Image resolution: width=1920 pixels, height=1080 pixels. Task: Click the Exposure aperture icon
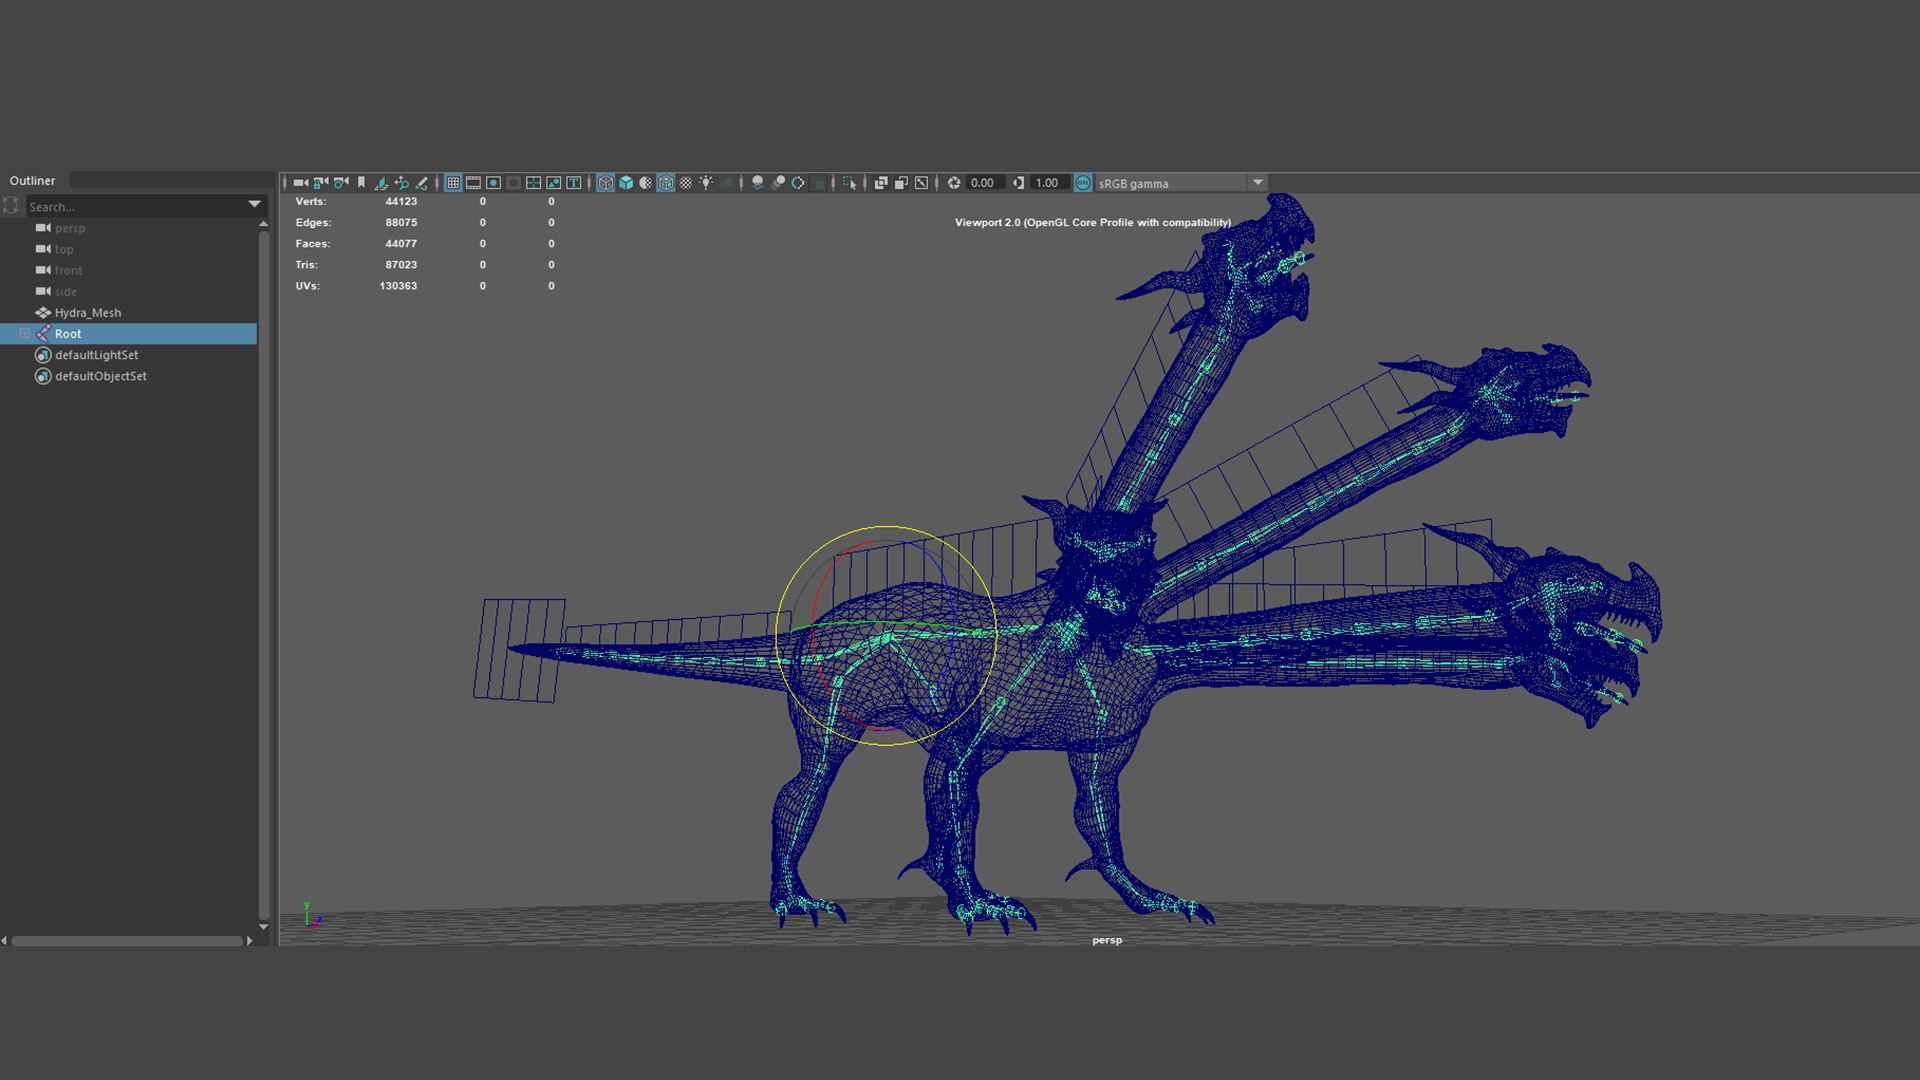(953, 183)
